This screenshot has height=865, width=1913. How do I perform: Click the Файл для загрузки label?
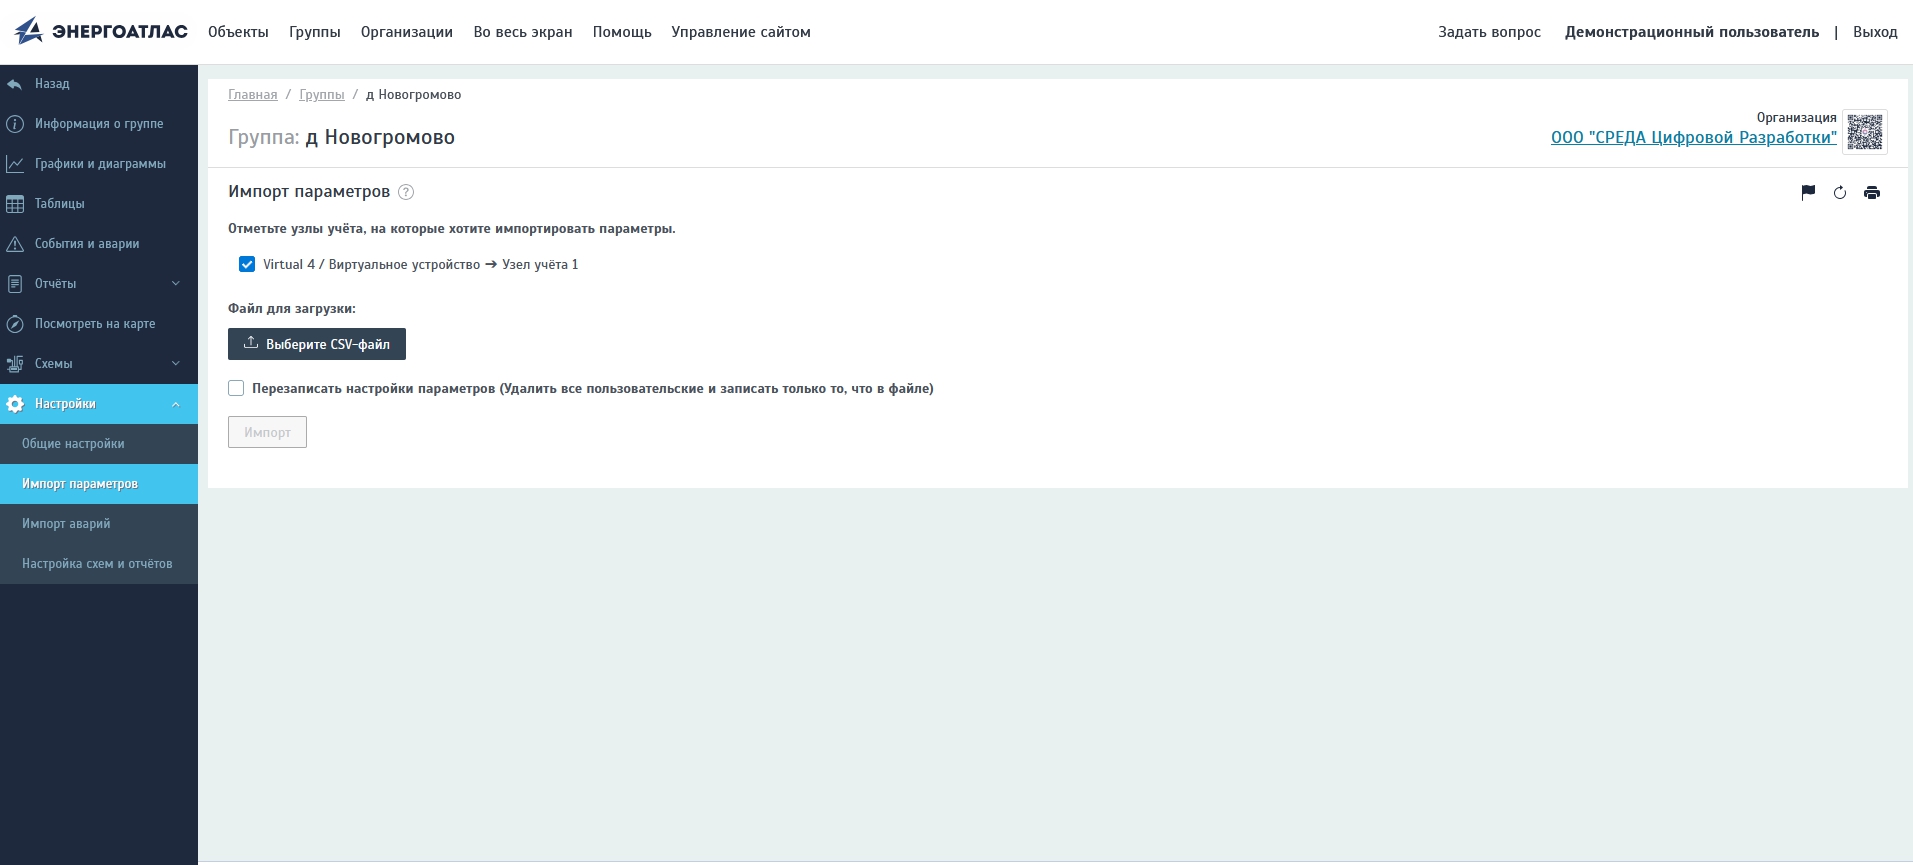[292, 308]
